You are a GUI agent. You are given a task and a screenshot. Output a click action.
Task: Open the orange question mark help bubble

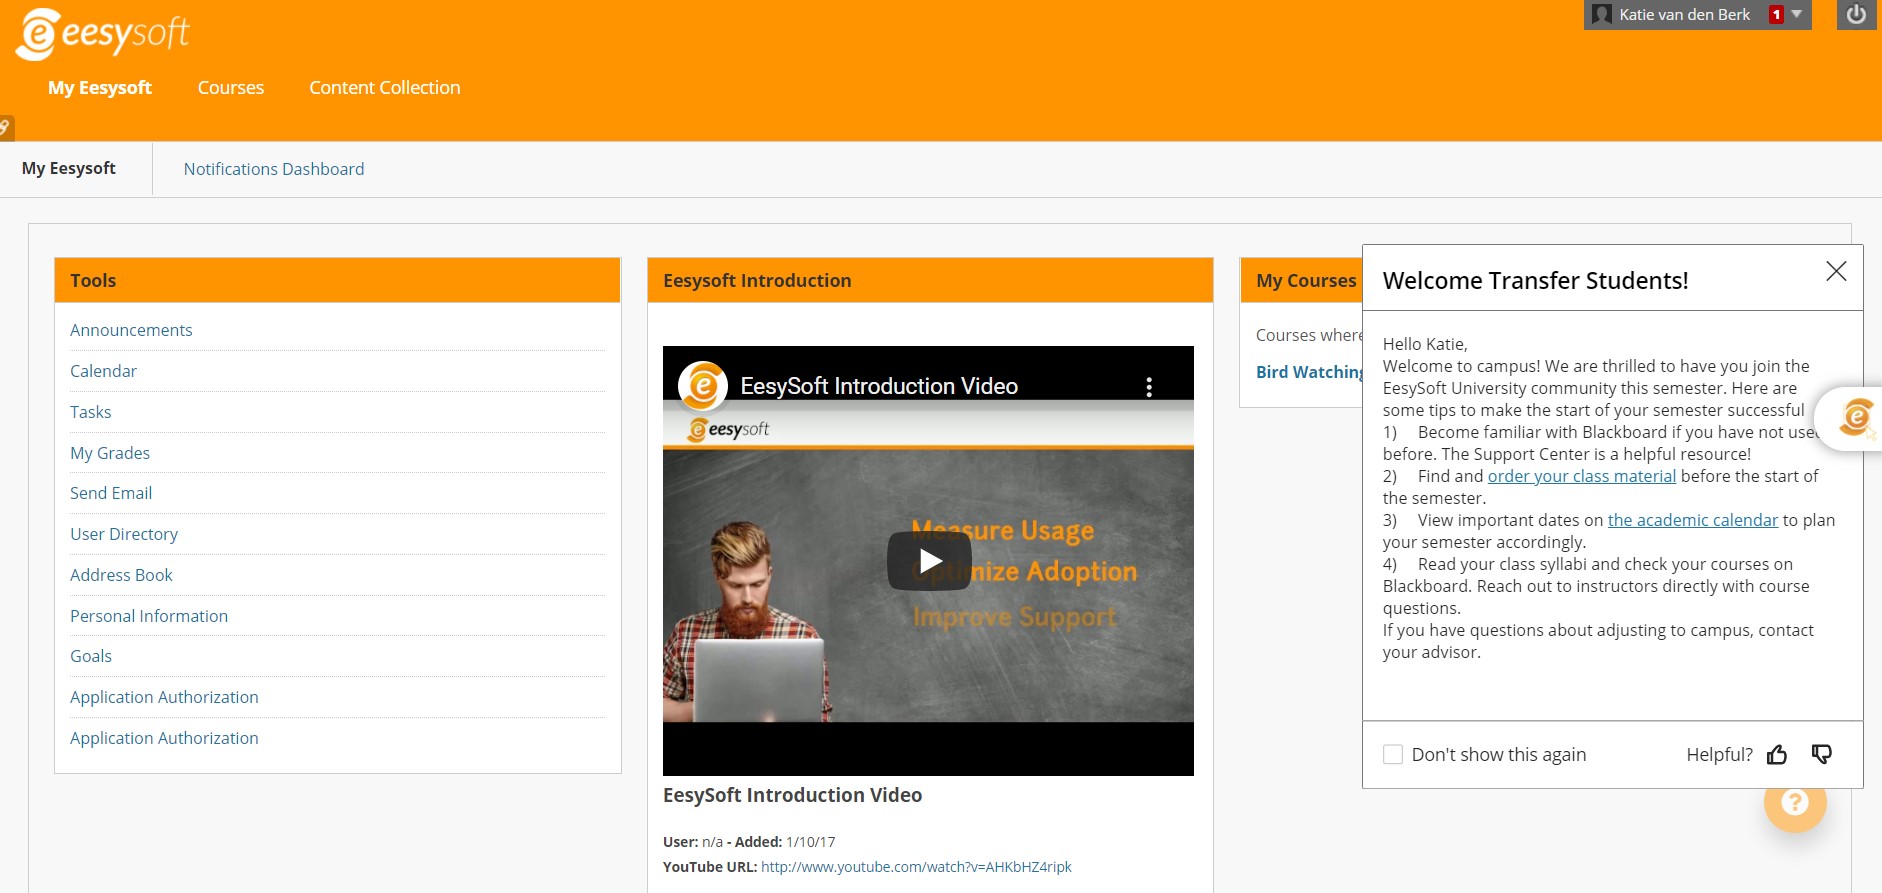[x=1795, y=803]
